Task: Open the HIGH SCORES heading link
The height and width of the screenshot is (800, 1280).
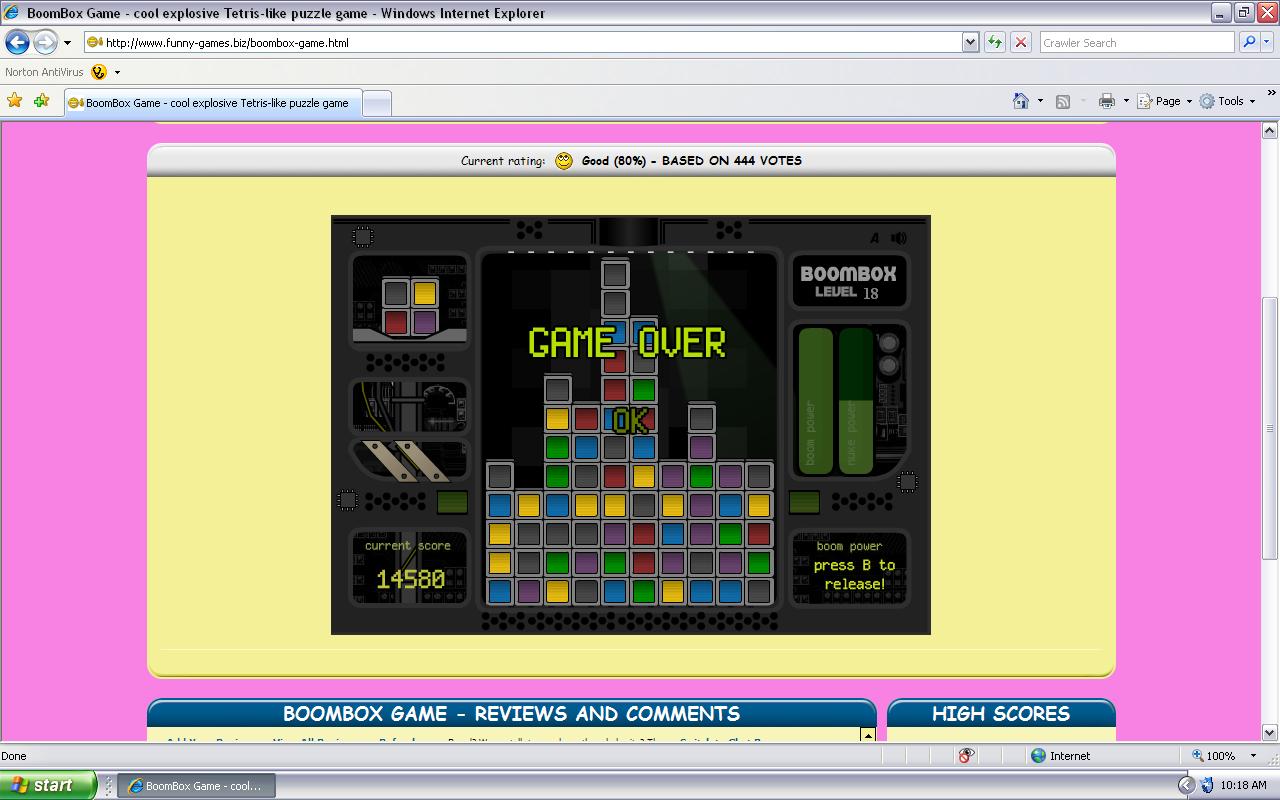Action: pos(1000,713)
